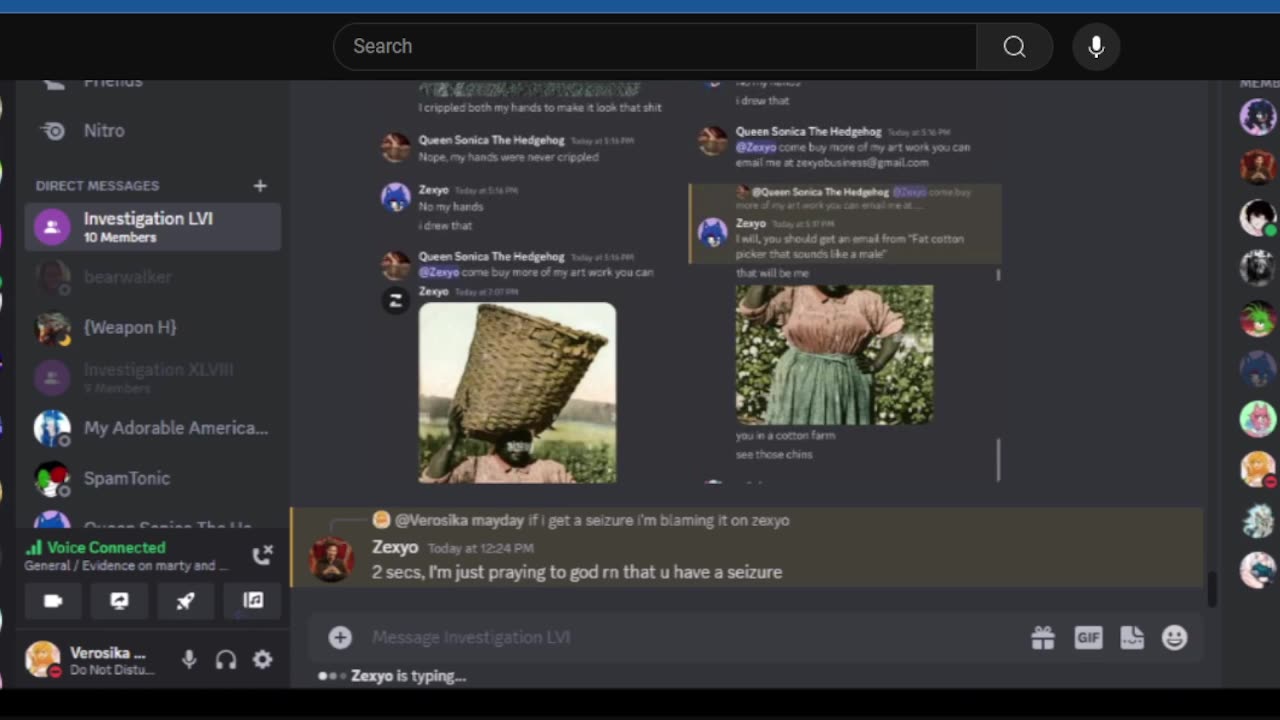Activate voice search microphone beside search bar
Image resolution: width=1280 pixels, height=720 pixels.
(x=1096, y=47)
